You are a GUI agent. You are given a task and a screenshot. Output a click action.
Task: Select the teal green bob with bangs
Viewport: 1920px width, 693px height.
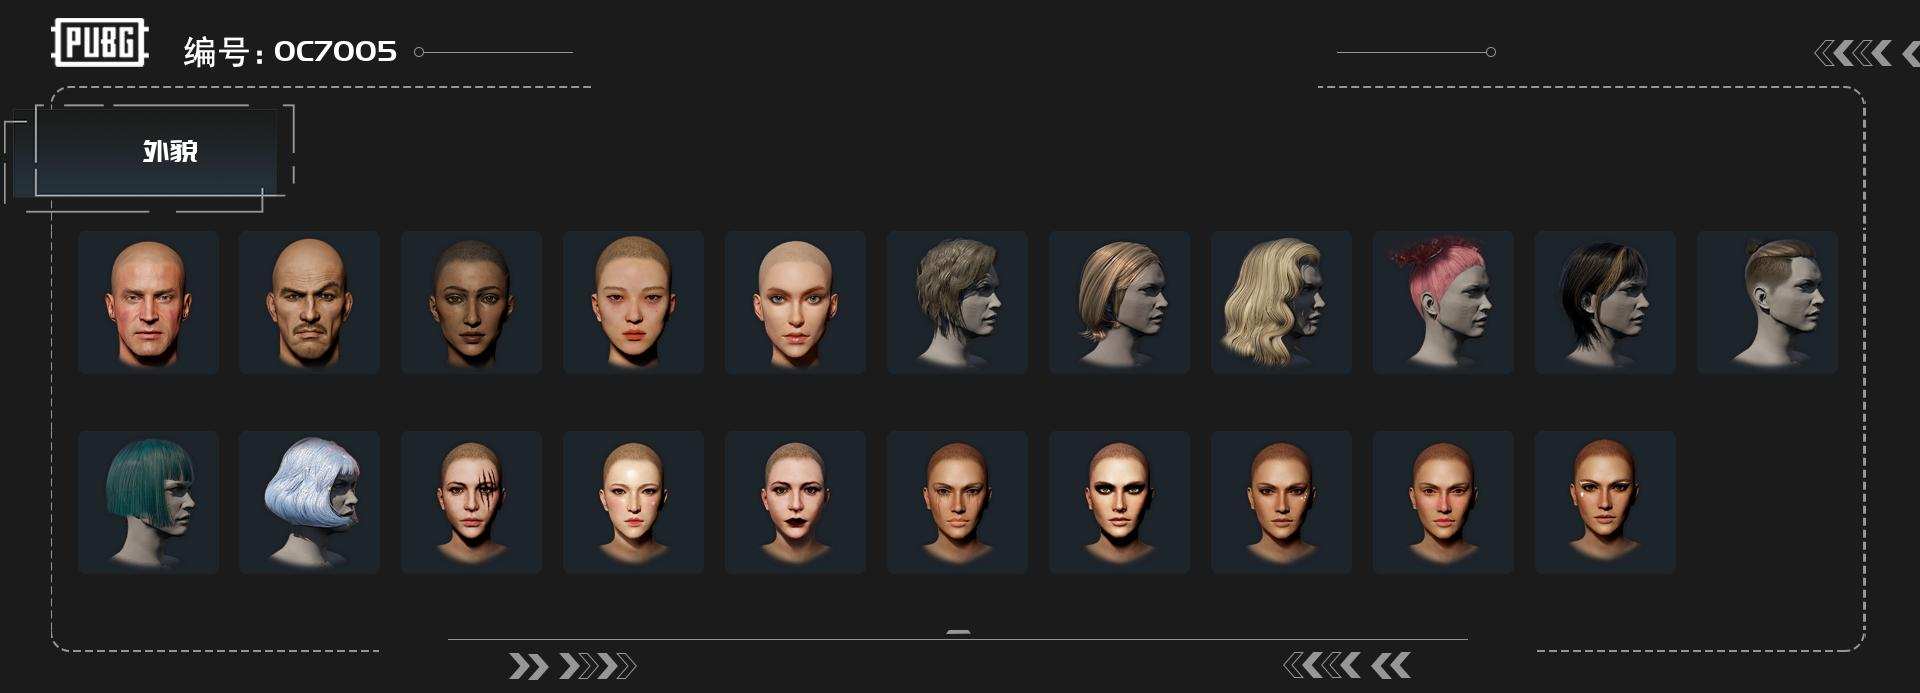pyautogui.click(x=148, y=502)
